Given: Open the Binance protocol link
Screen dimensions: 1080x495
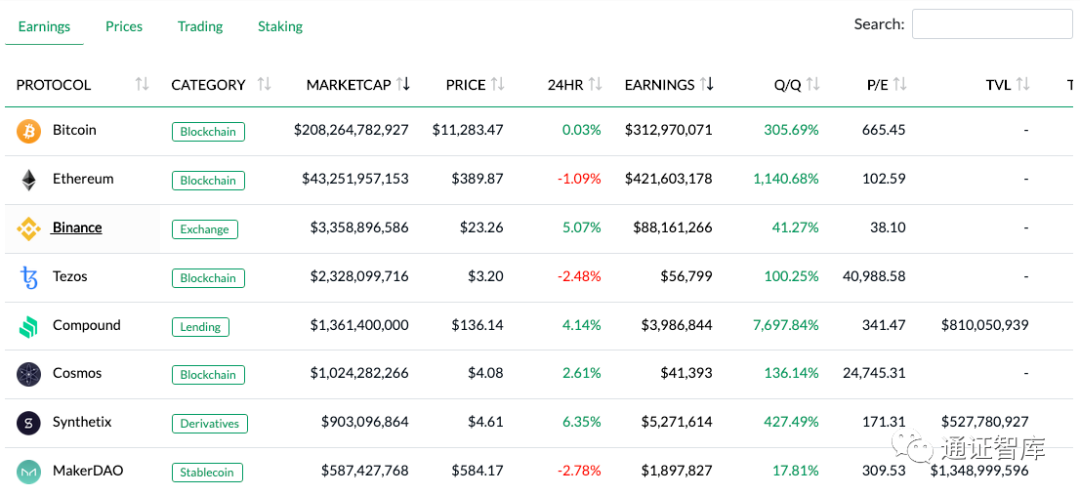Looking at the screenshot, I should 77,228.
